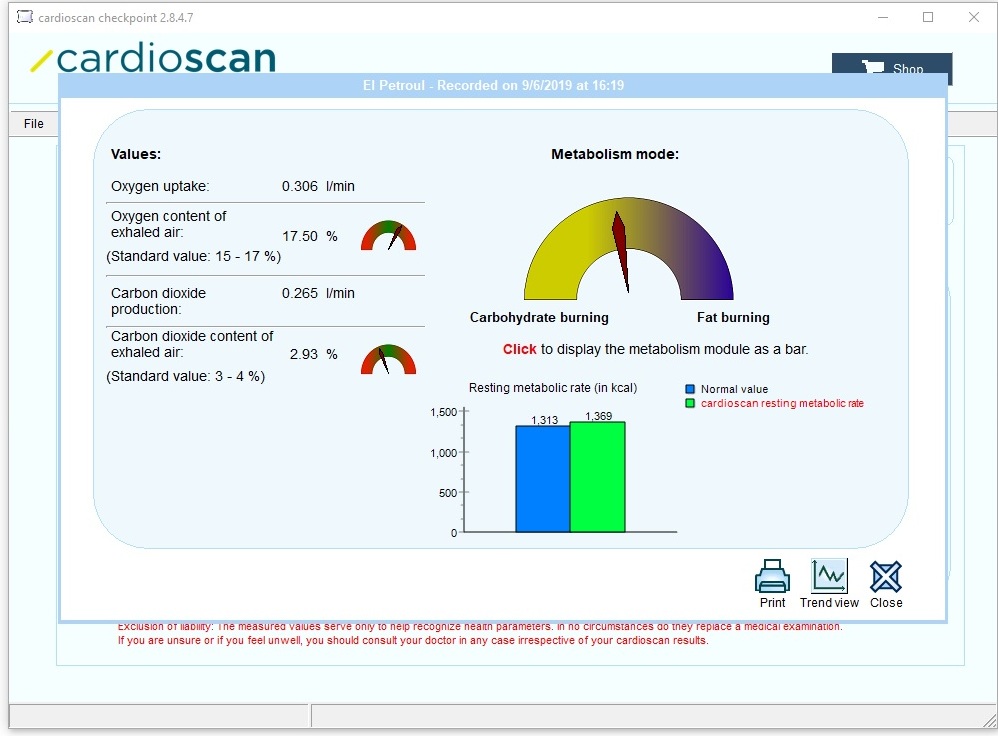
Task: Maximize the cardioscan checkpoint window
Action: click(928, 17)
